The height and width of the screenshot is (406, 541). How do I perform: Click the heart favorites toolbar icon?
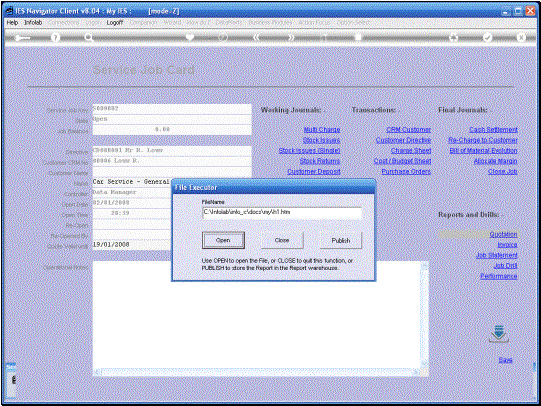[190, 37]
